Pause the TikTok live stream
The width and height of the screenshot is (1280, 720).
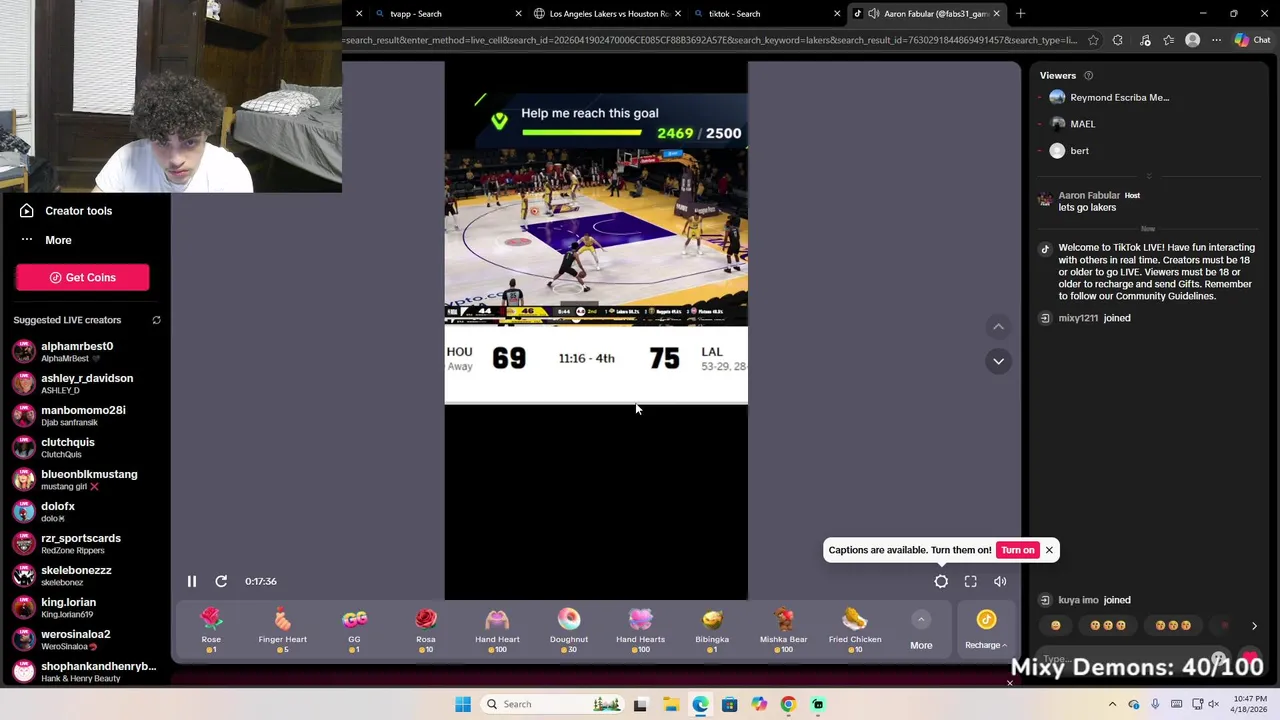point(192,581)
